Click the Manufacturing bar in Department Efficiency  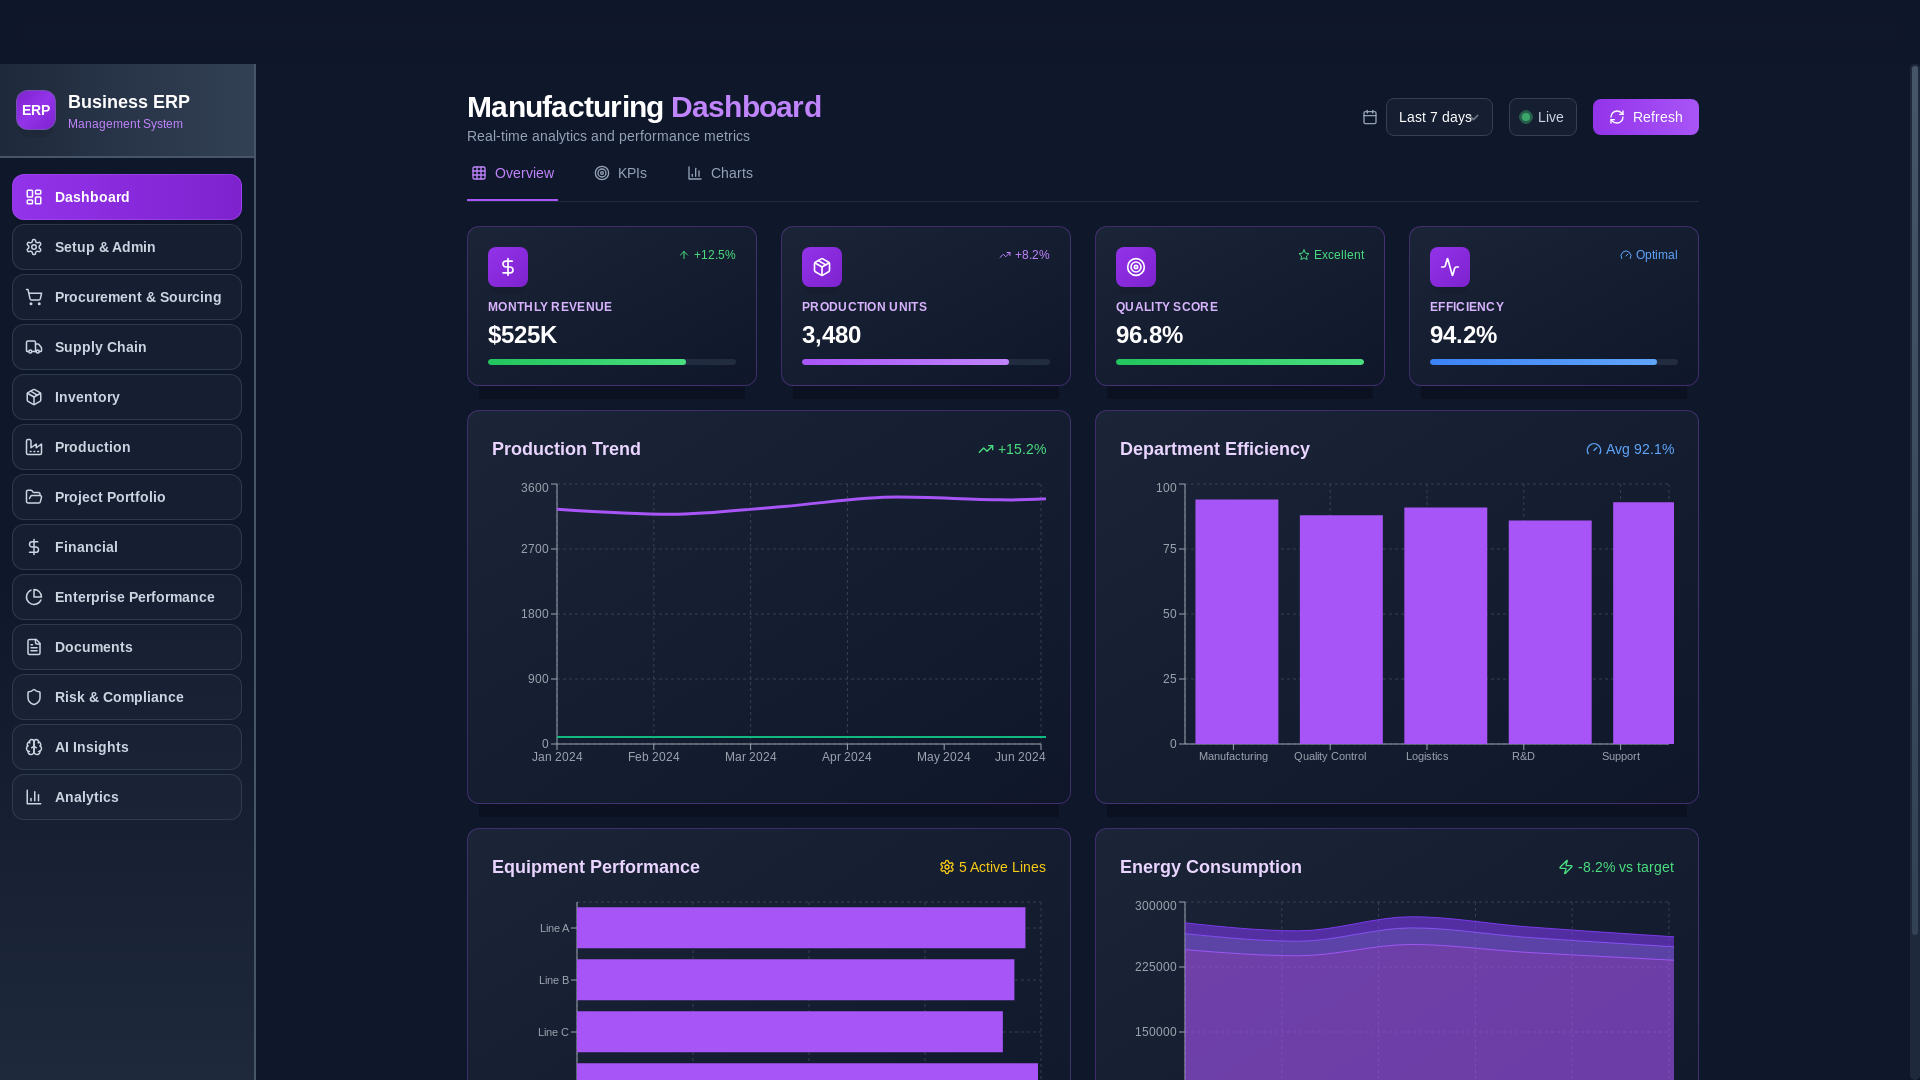coord(1237,621)
